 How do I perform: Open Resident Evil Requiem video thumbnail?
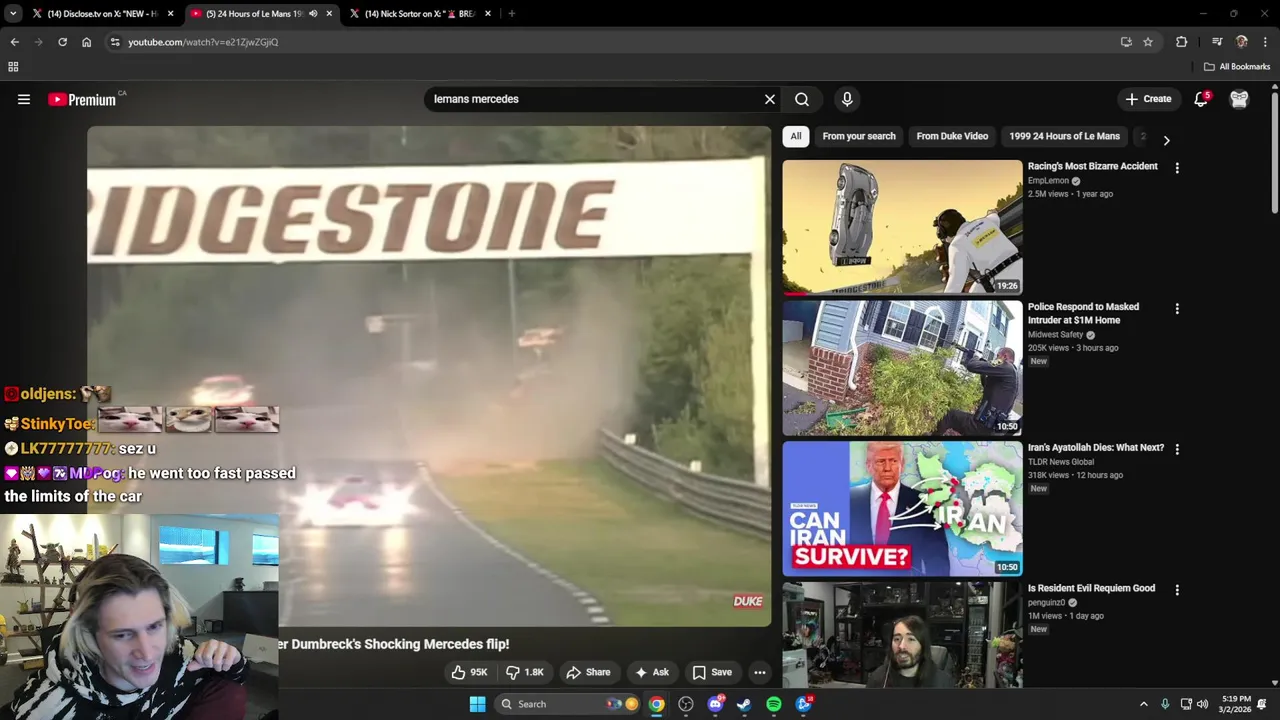point(902,635)
